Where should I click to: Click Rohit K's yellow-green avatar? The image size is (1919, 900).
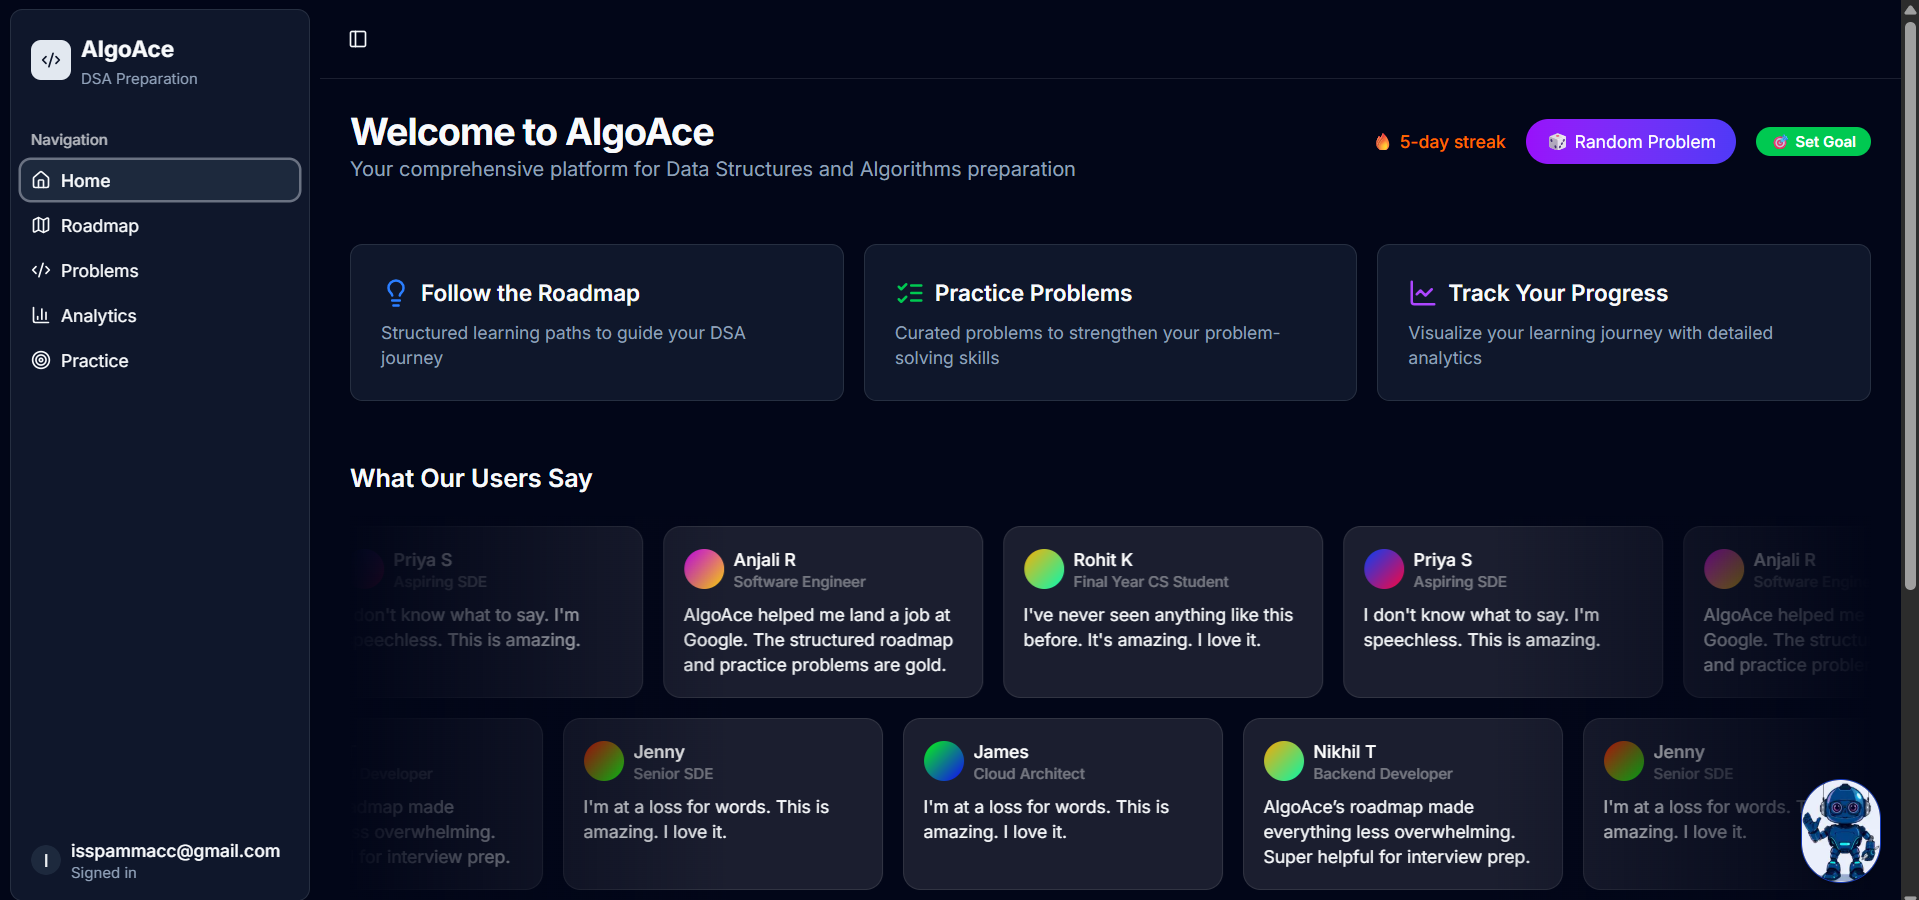coord(1044,569)
